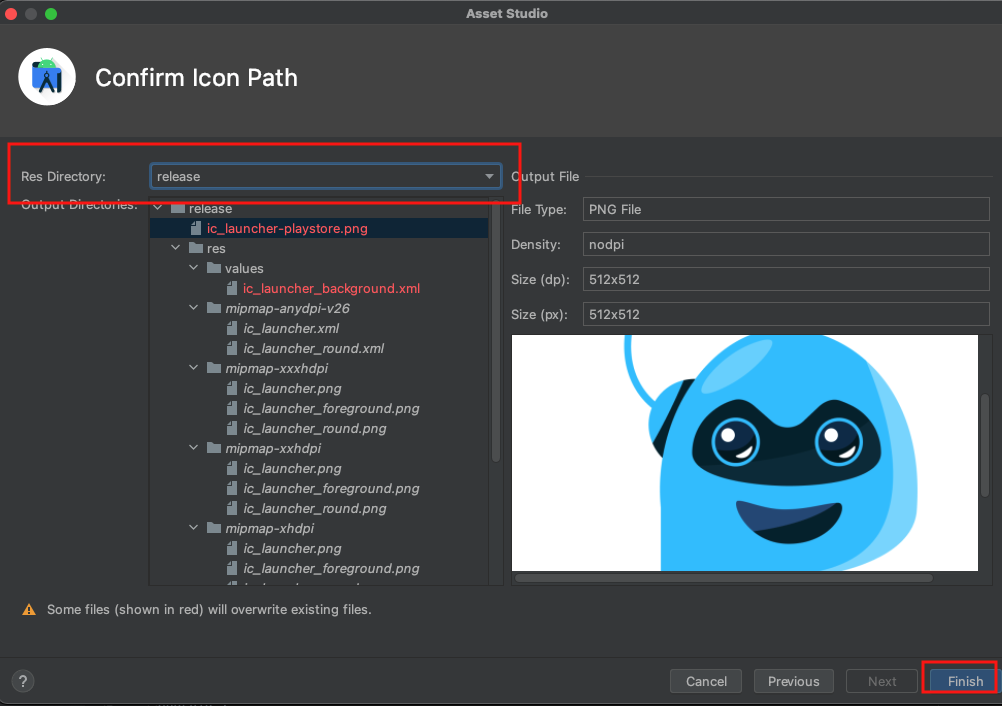This screenshot has height=706, width=1002.
Task: Click the robot icon preview image
Action: [744, 452]
